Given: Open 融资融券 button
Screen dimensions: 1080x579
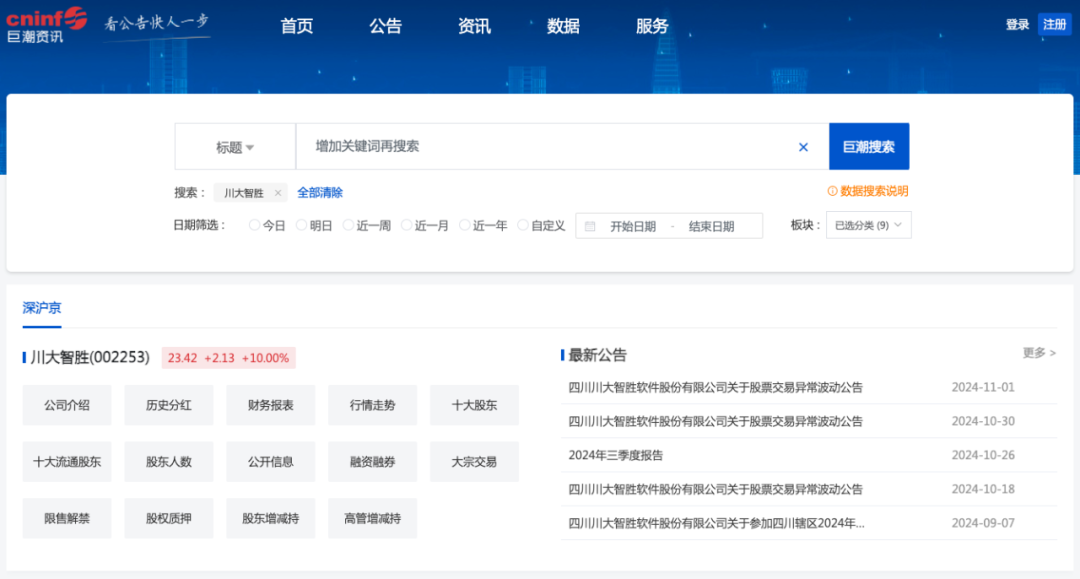Looking at the screenshot, I should pos(373,462).
